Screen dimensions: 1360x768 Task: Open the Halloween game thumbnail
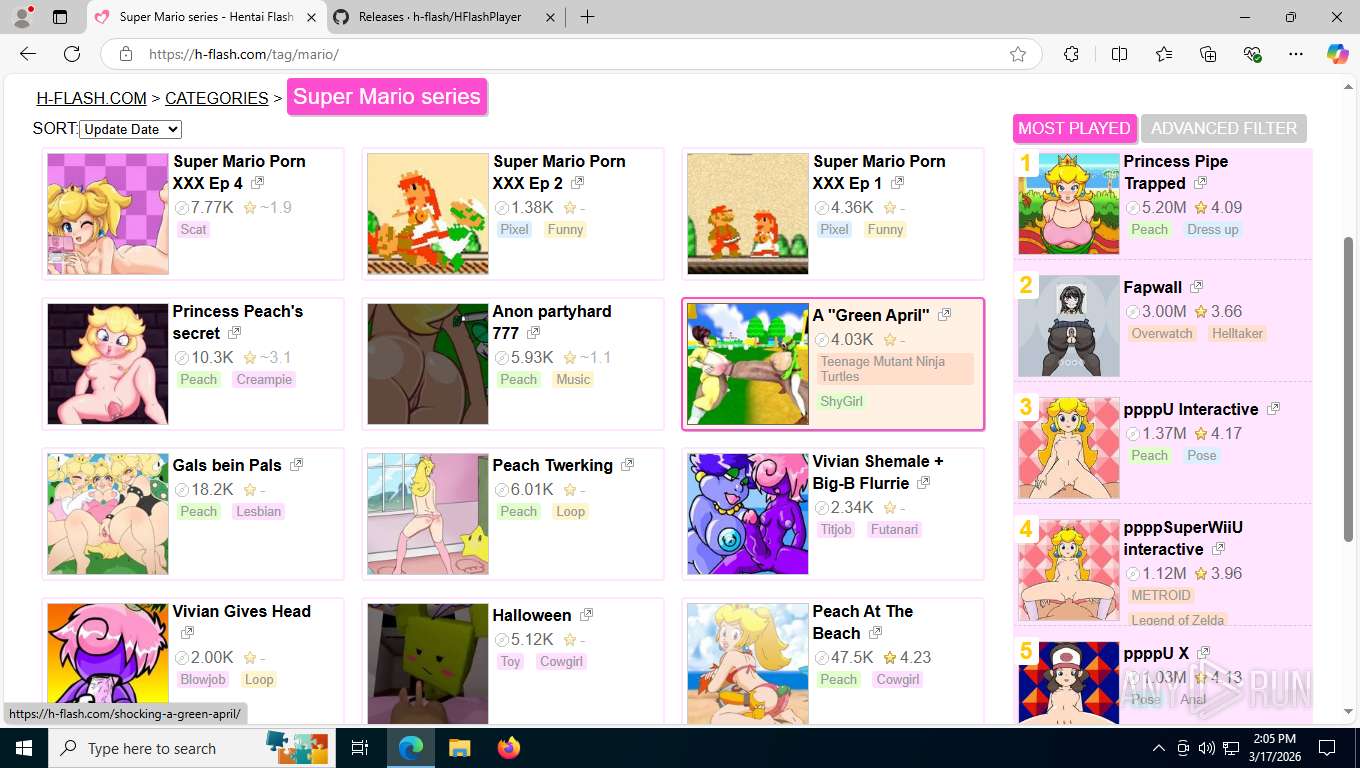428,663
